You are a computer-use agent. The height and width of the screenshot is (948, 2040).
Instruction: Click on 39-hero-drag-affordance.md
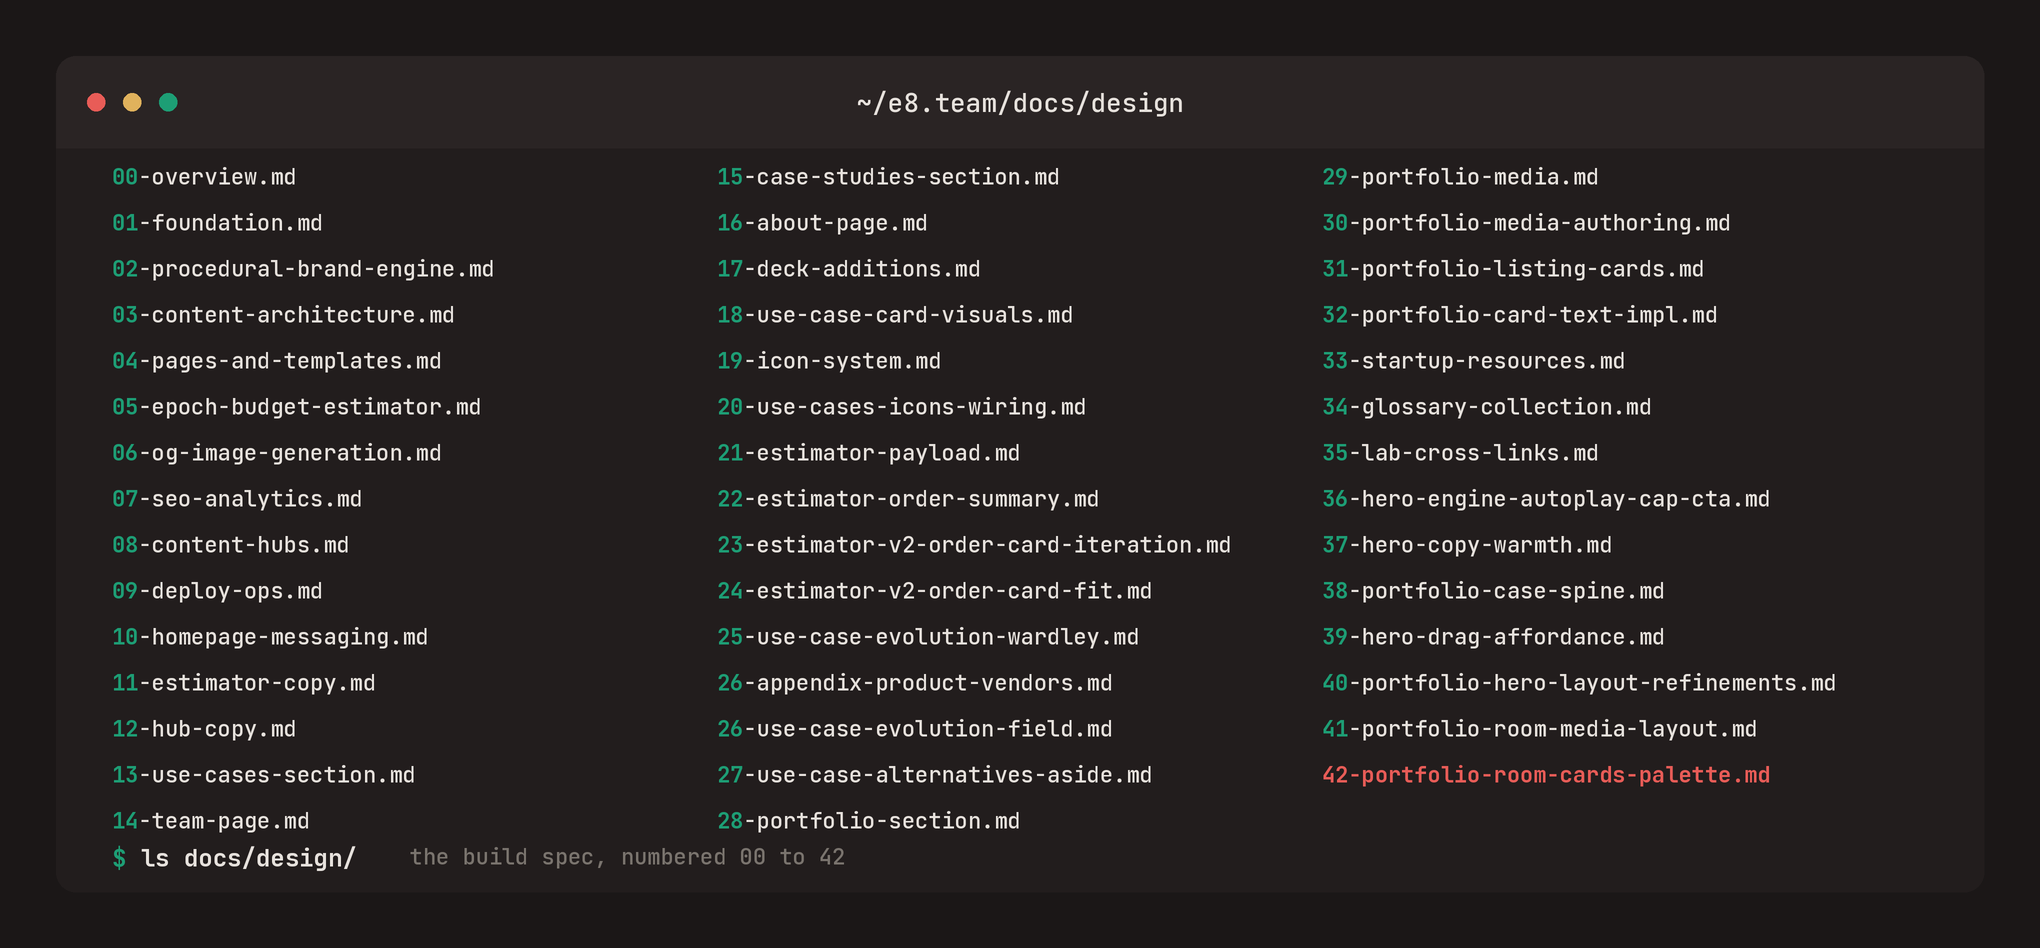pos(1493,637)
